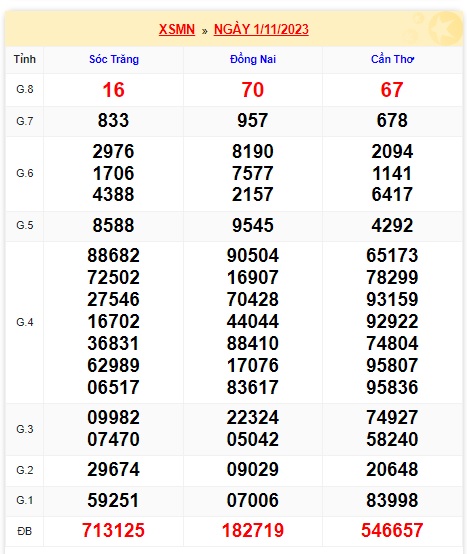Click Đồng Nai G.8 result 70

pyautogui.click(x=253, y=90)
